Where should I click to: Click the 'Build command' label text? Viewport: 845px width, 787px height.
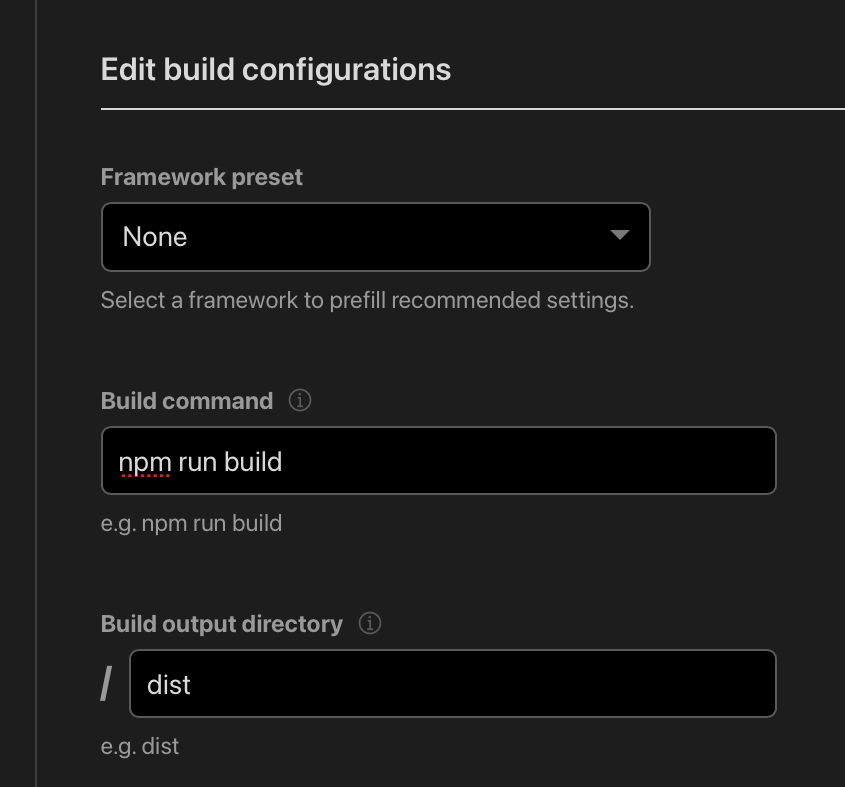tap(187, 401)
